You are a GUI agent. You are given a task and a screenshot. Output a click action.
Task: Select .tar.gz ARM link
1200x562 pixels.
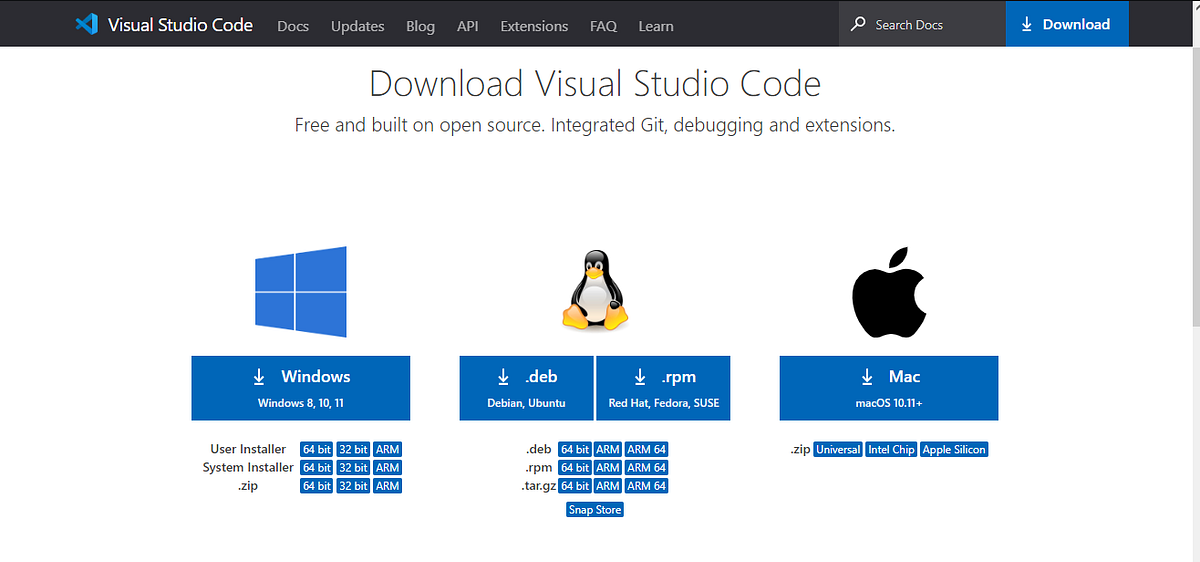[x=608, y=486]
